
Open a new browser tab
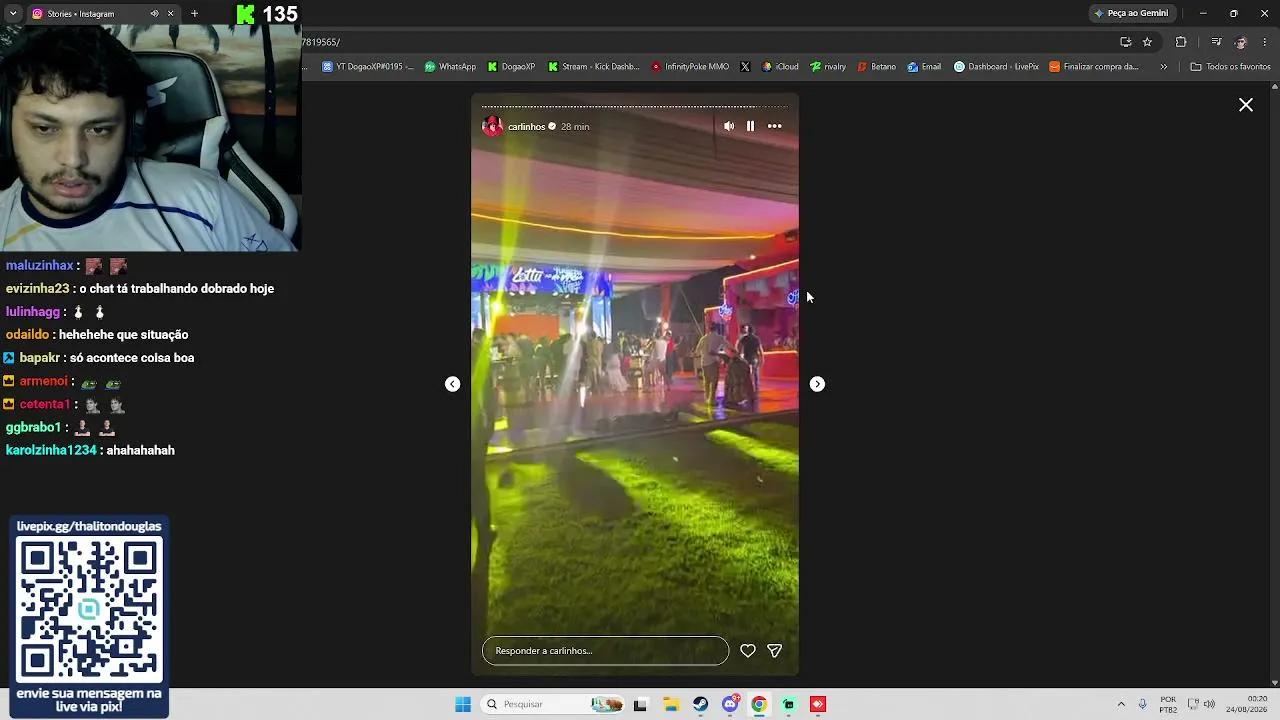click(x=194, y=14)
